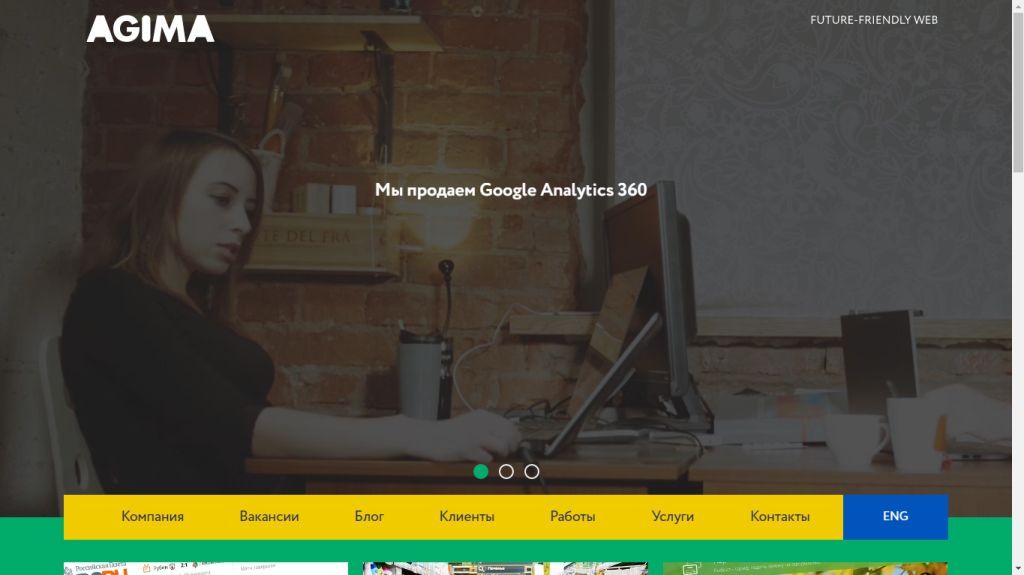Viewport: 1024px width, 575px height.
Task: Open the green project thumbnail on the right
Action: tap(805, 568)
